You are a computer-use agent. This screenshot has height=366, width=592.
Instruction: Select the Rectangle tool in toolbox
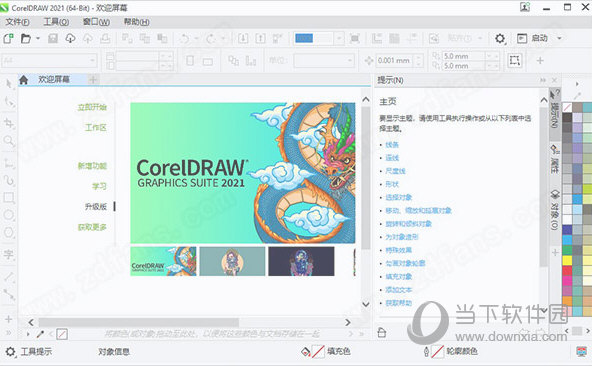(8, 197)
